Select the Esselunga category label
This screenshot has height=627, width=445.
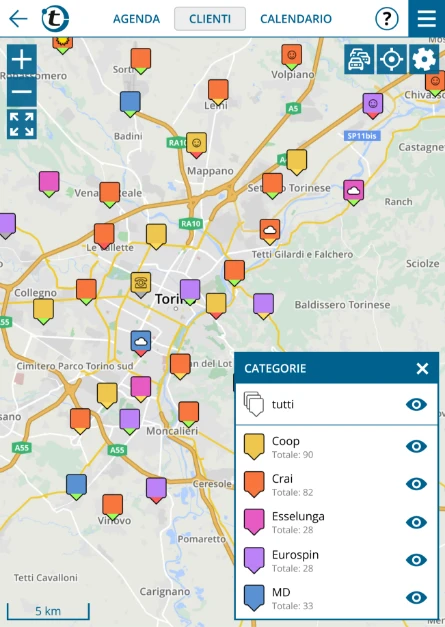click(x=298, y=516)
